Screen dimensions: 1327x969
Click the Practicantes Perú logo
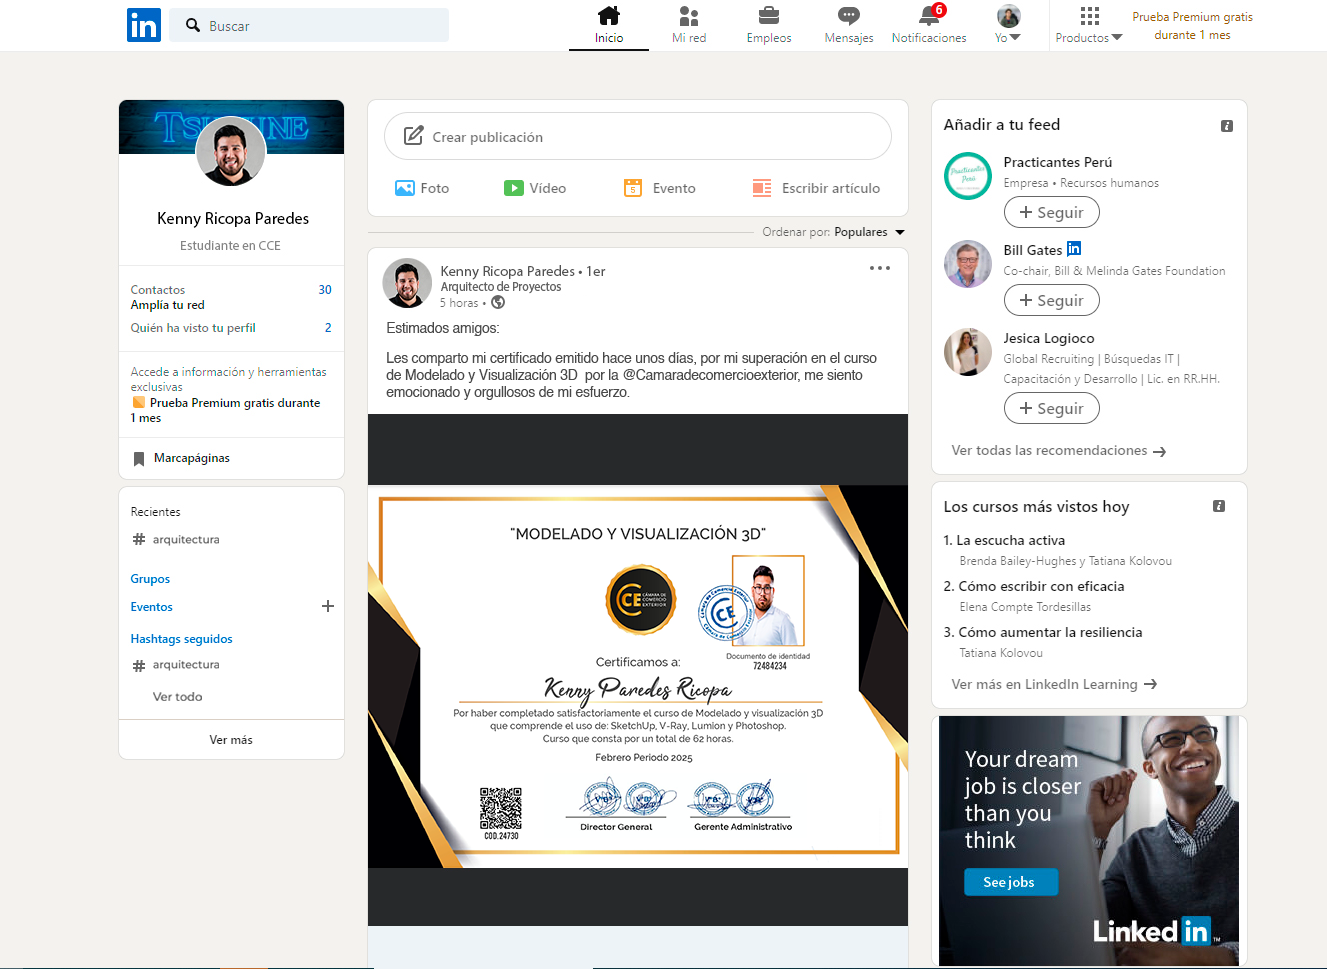[x=968, y=176]
